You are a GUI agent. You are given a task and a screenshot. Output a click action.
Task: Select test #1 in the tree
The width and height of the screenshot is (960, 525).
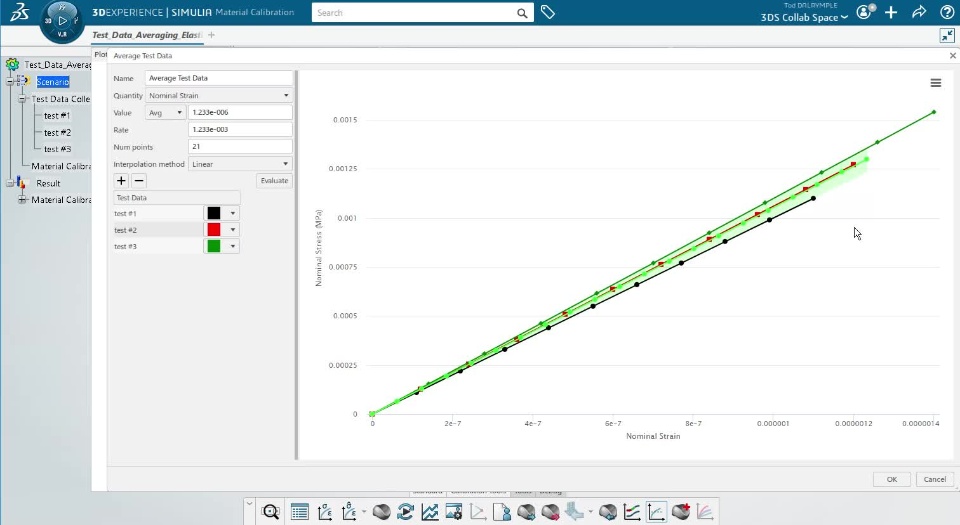[57, 116]
